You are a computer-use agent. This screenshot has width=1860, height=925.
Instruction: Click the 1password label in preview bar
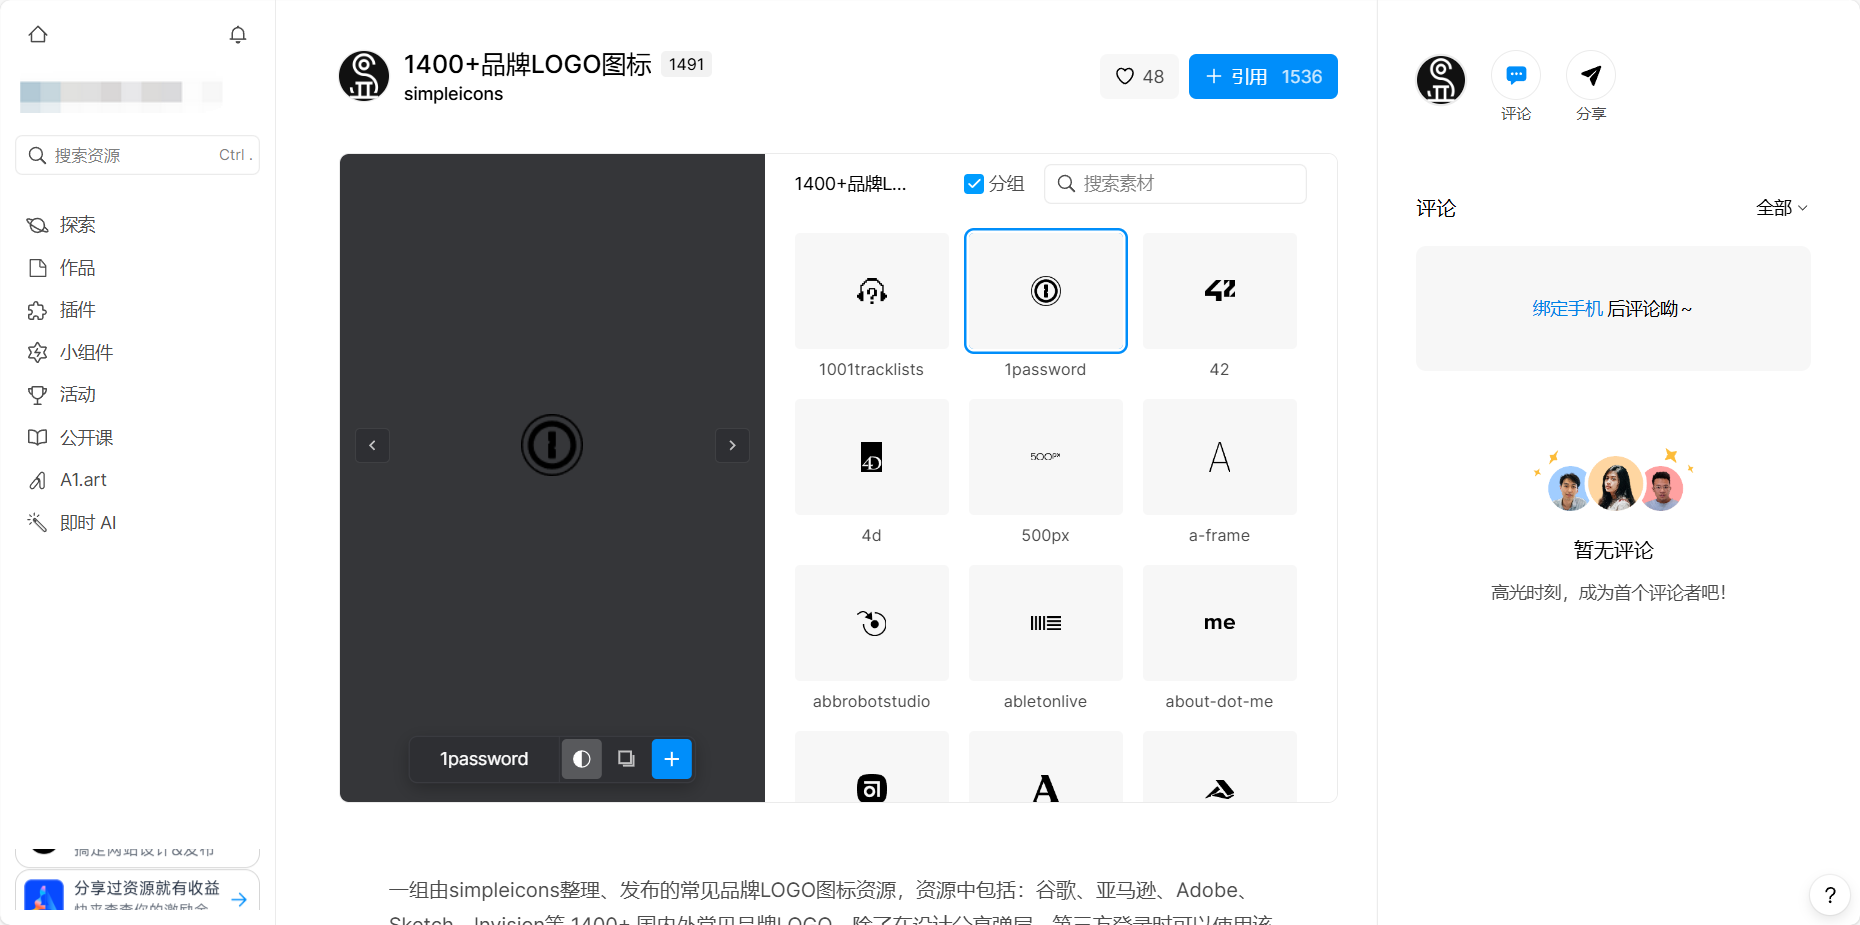tap(484, 759)
